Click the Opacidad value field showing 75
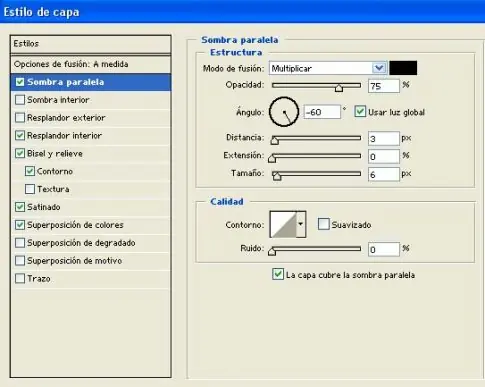The image size is (485, 387). [384, 86]
